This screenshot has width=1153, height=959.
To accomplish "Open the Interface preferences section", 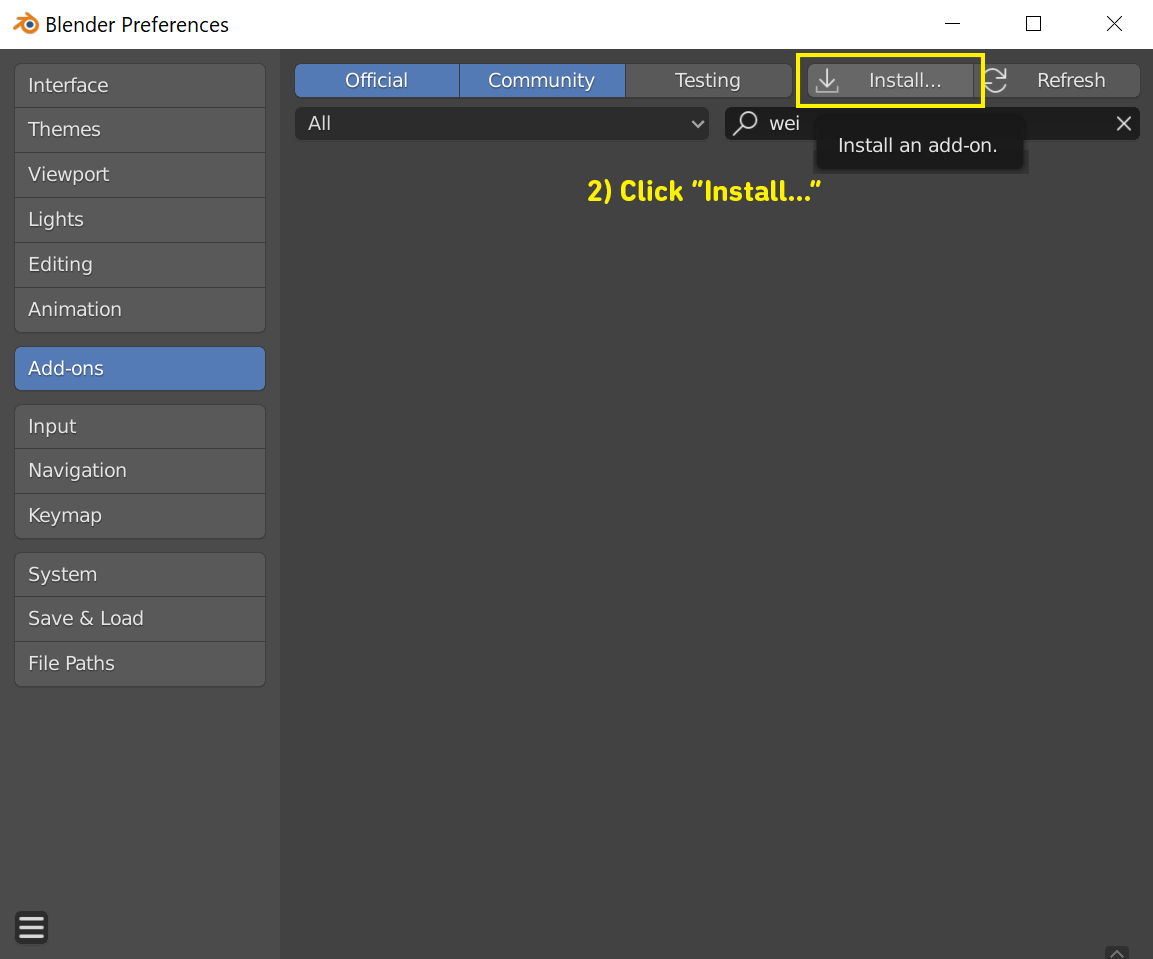I will coord(140,85).
